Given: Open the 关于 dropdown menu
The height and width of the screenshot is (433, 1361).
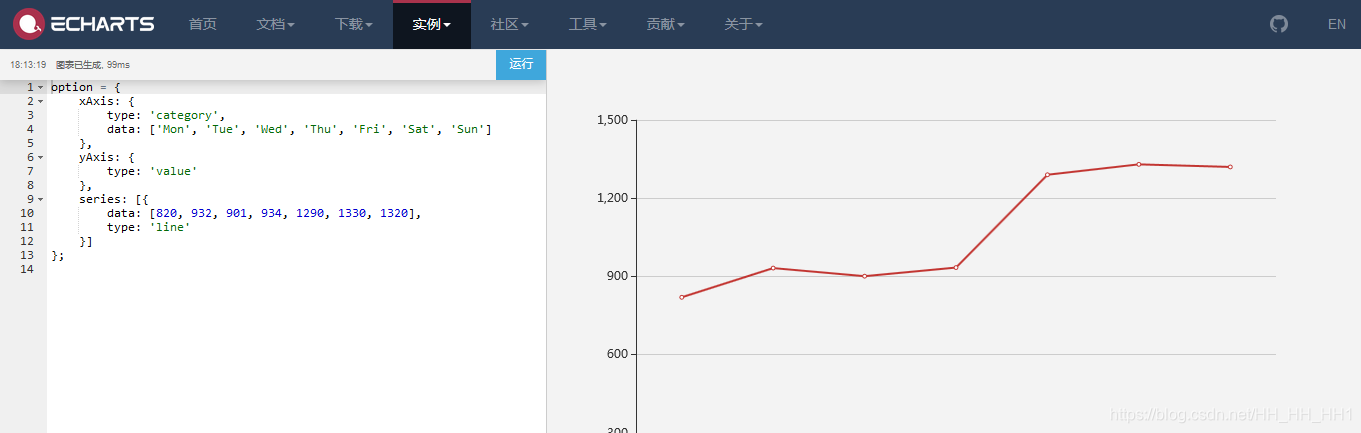Looking at the screenshot, I should pos(743,24).
